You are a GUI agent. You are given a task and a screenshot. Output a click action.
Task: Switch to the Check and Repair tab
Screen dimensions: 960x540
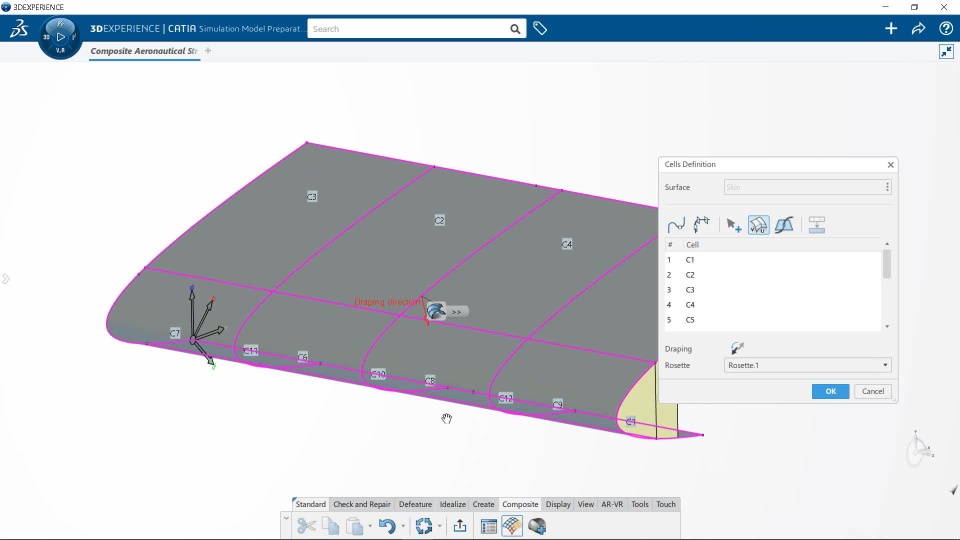point(361,504)
